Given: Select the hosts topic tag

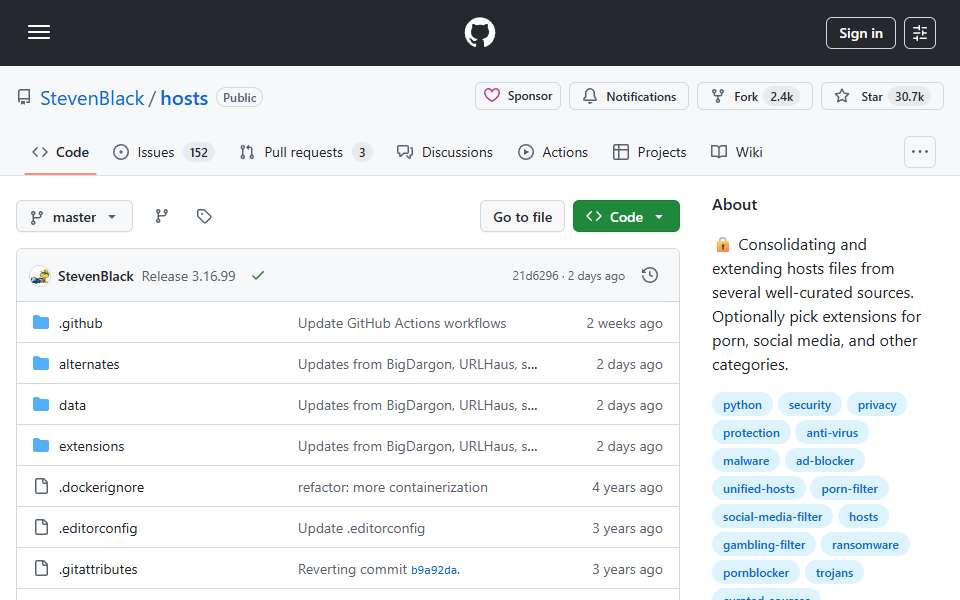Looking at the screenshot, I should click(863, 517).
